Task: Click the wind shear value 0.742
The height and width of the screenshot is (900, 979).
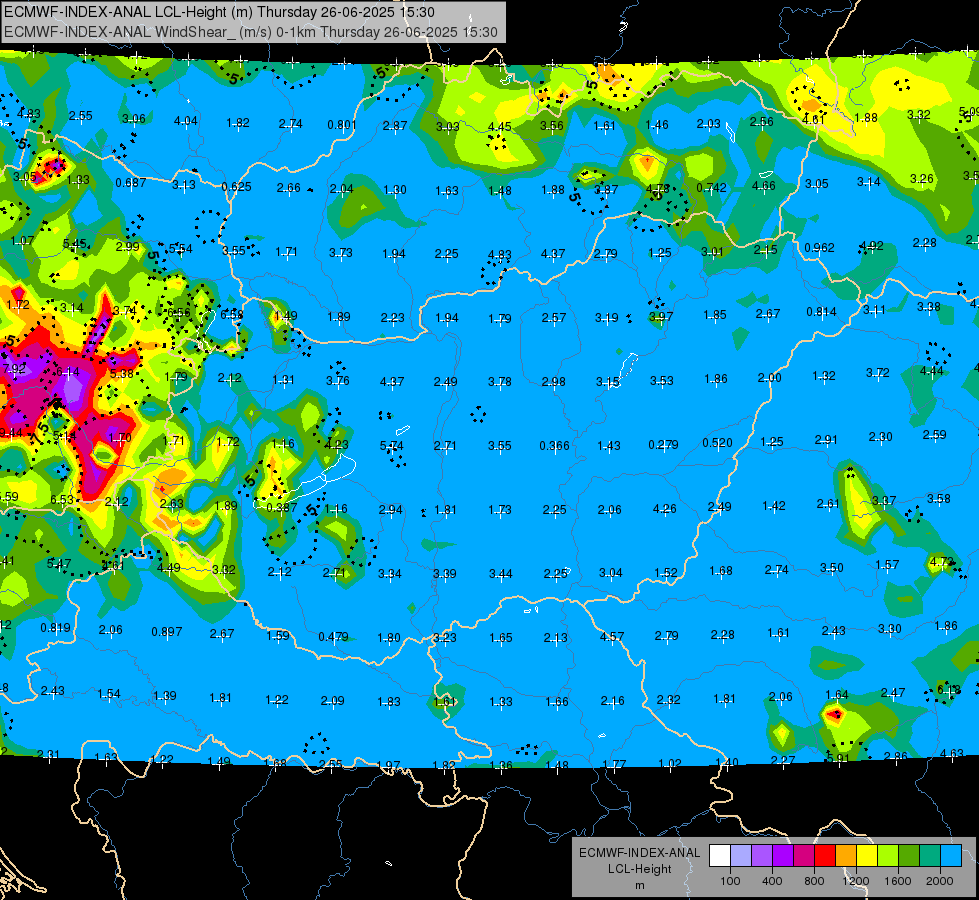Action: click(712, 187)
